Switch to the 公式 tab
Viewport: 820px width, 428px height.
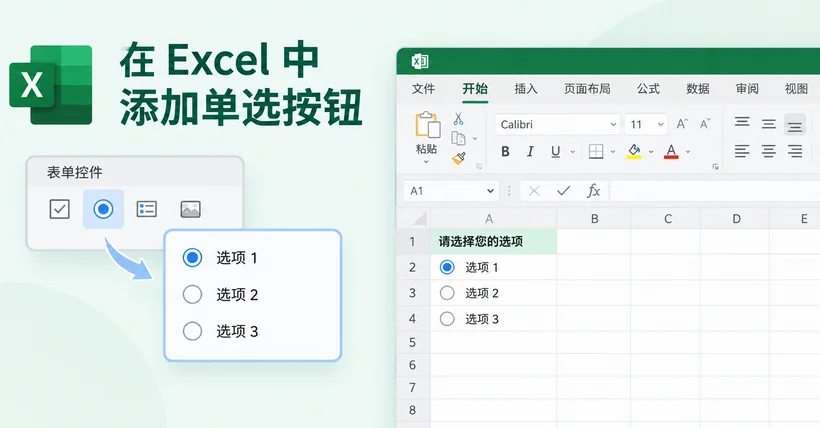point(648,89)
